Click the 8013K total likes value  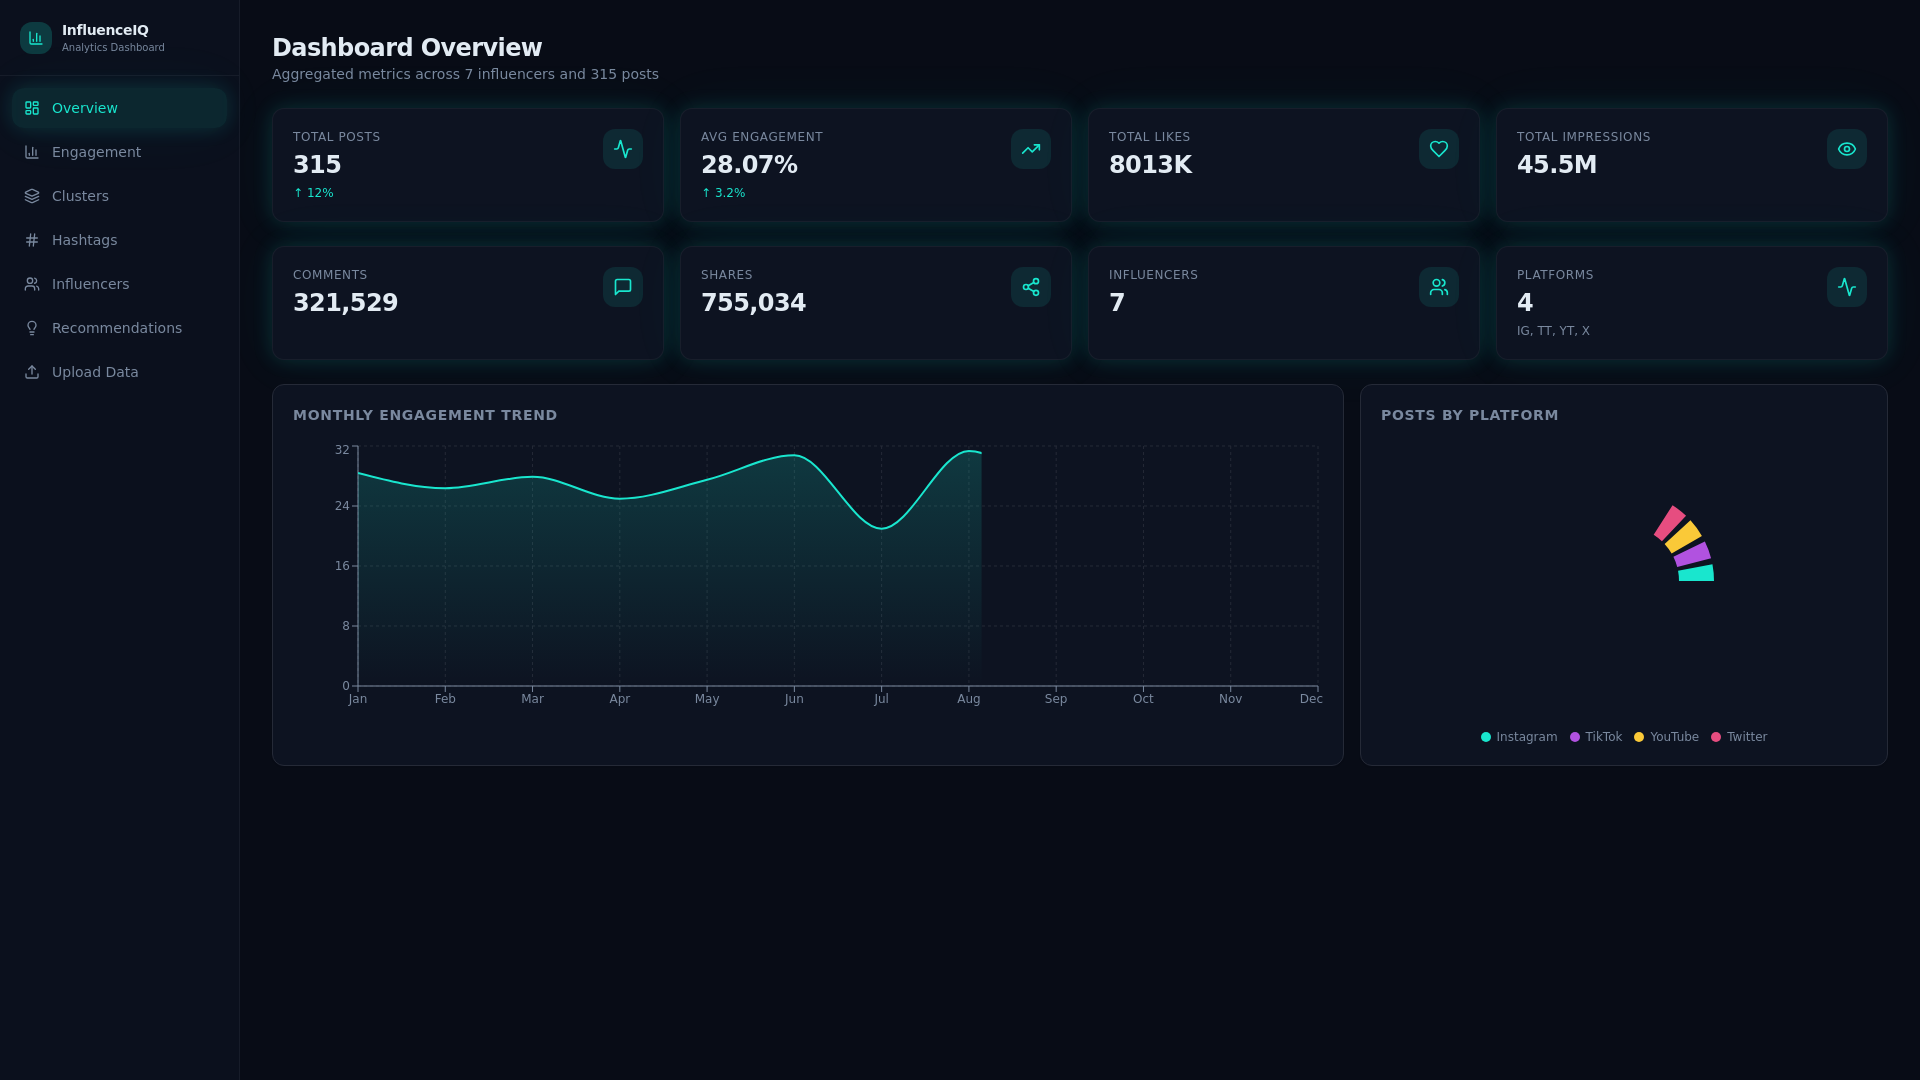click(x=1150, y=165)
